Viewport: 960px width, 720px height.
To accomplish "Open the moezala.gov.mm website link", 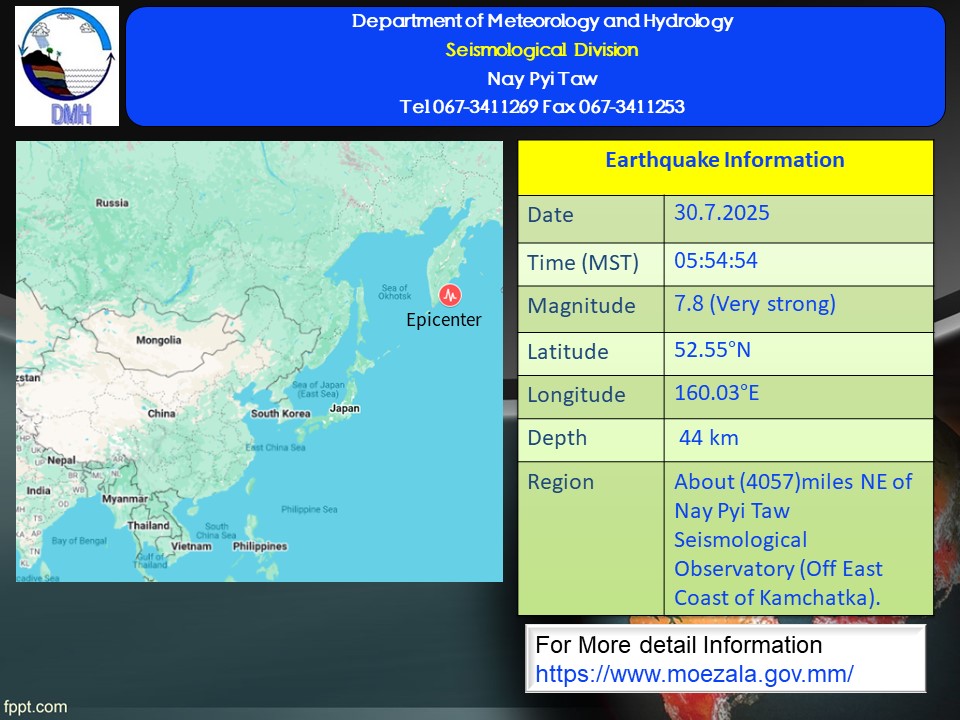I will (694, 674).
